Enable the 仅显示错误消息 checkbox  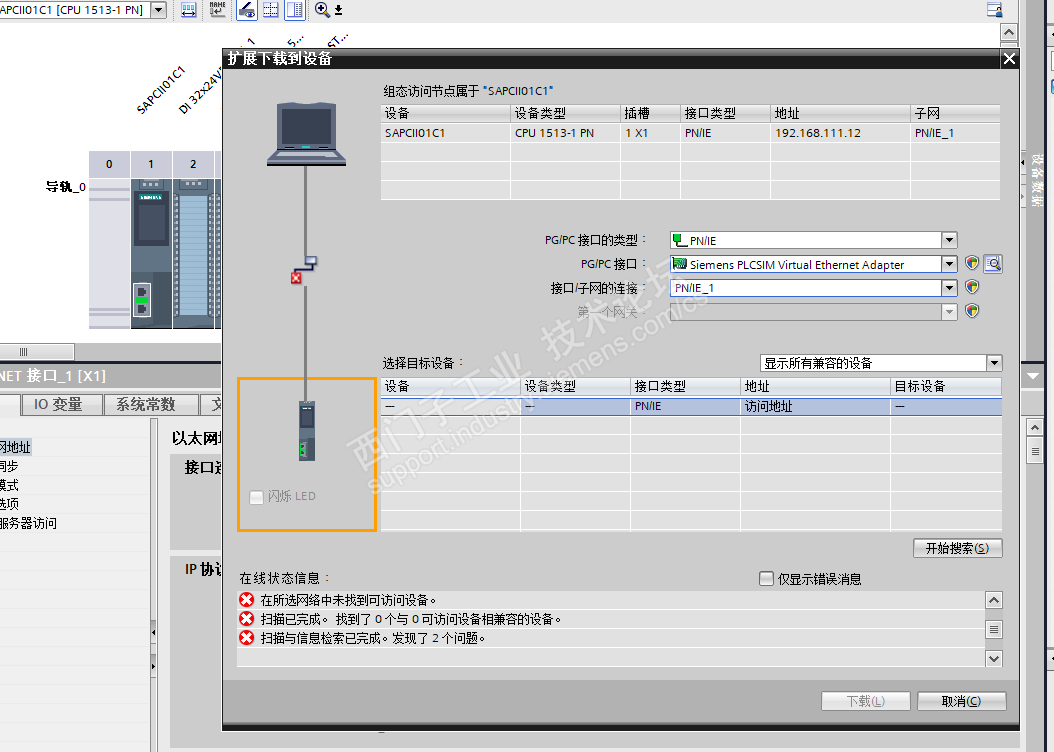click(x=766, y=579)
